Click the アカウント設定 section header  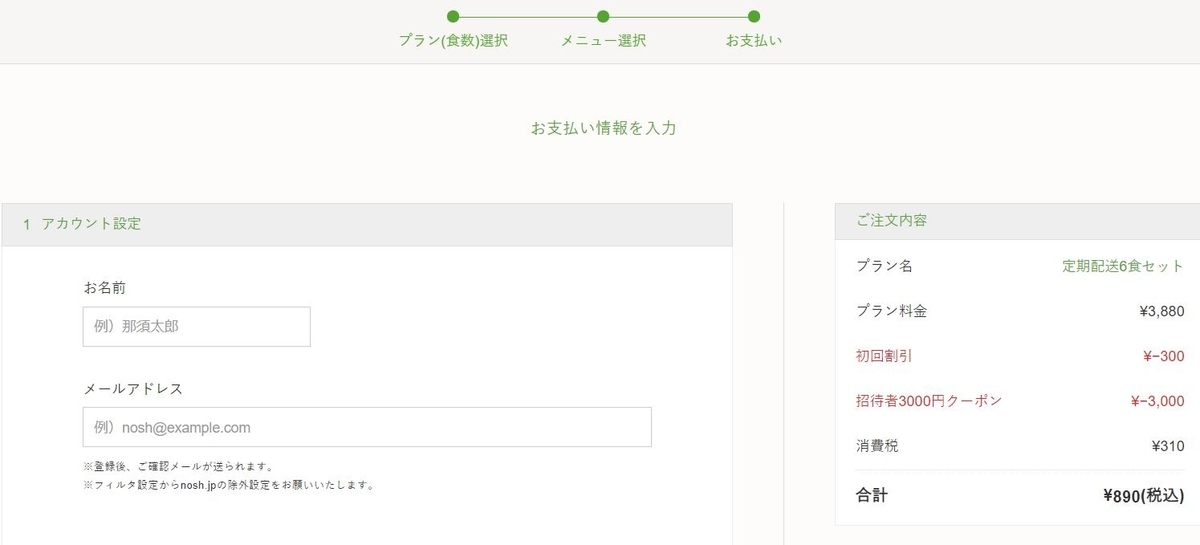(366, 224)
